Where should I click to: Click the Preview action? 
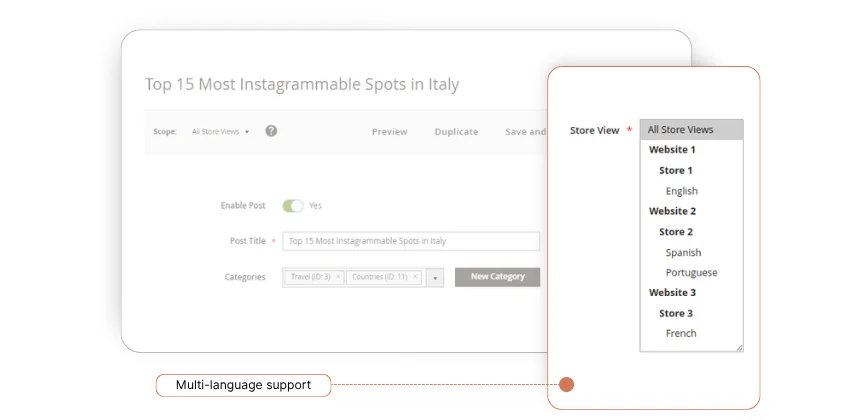point(389,132)
